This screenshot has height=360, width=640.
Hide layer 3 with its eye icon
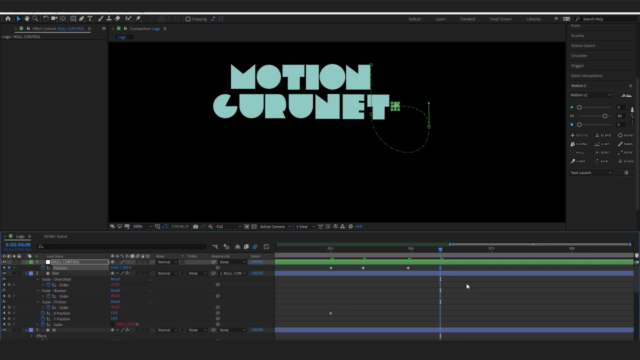(x=4, y=330)
